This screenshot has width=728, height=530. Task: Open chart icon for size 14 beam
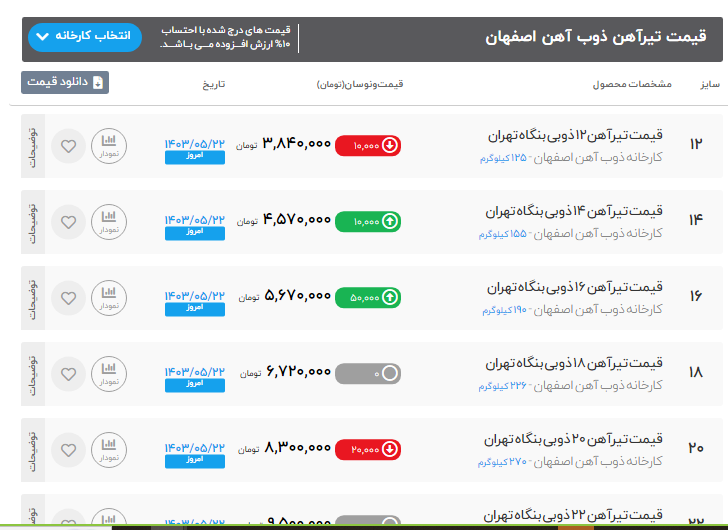pyautogui.click(x=109, y=222)
